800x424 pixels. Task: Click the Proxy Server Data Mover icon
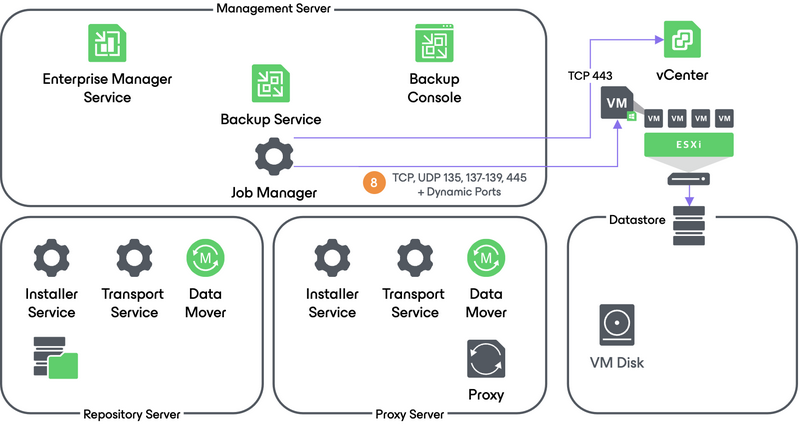(486, 258)
